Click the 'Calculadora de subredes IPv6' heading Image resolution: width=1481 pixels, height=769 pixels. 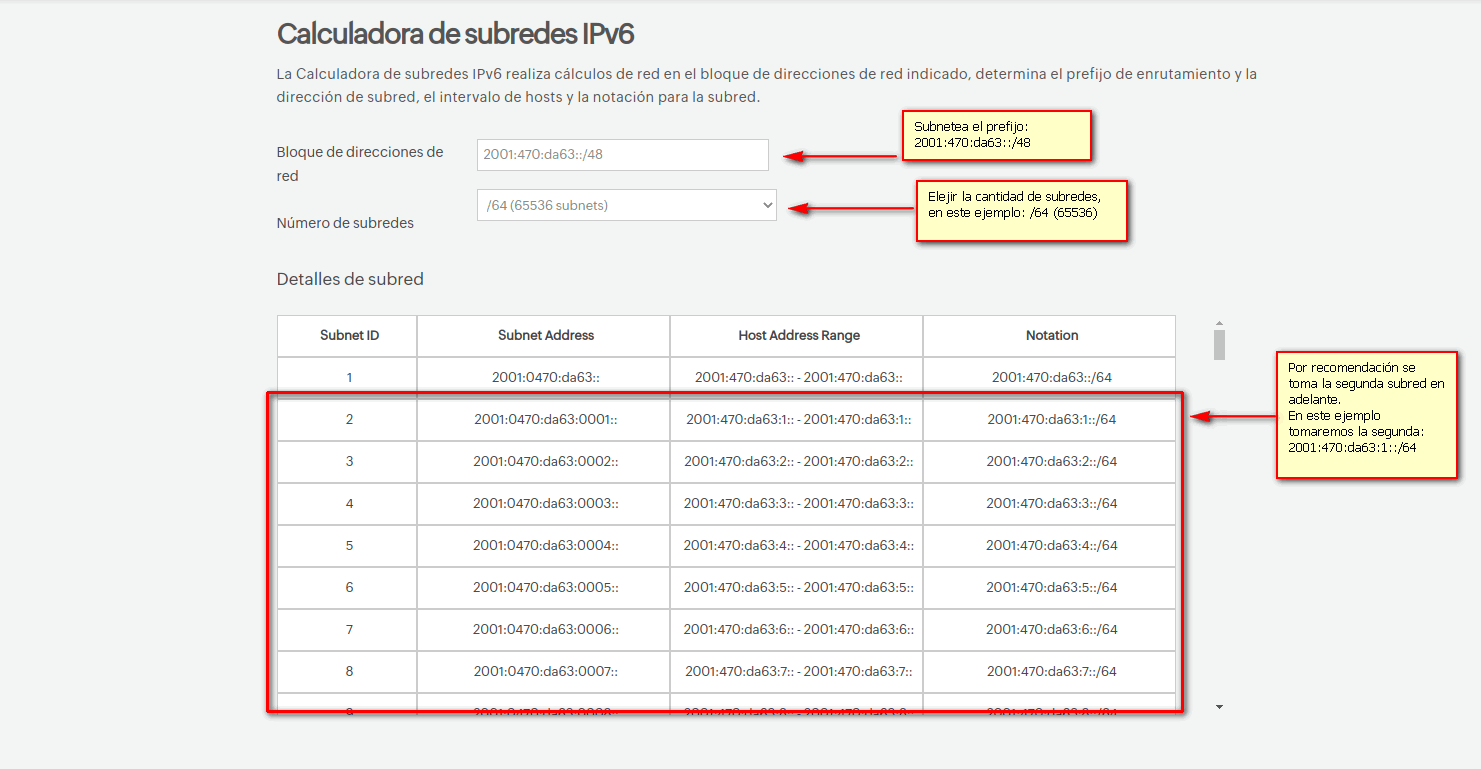pos(455,34)
